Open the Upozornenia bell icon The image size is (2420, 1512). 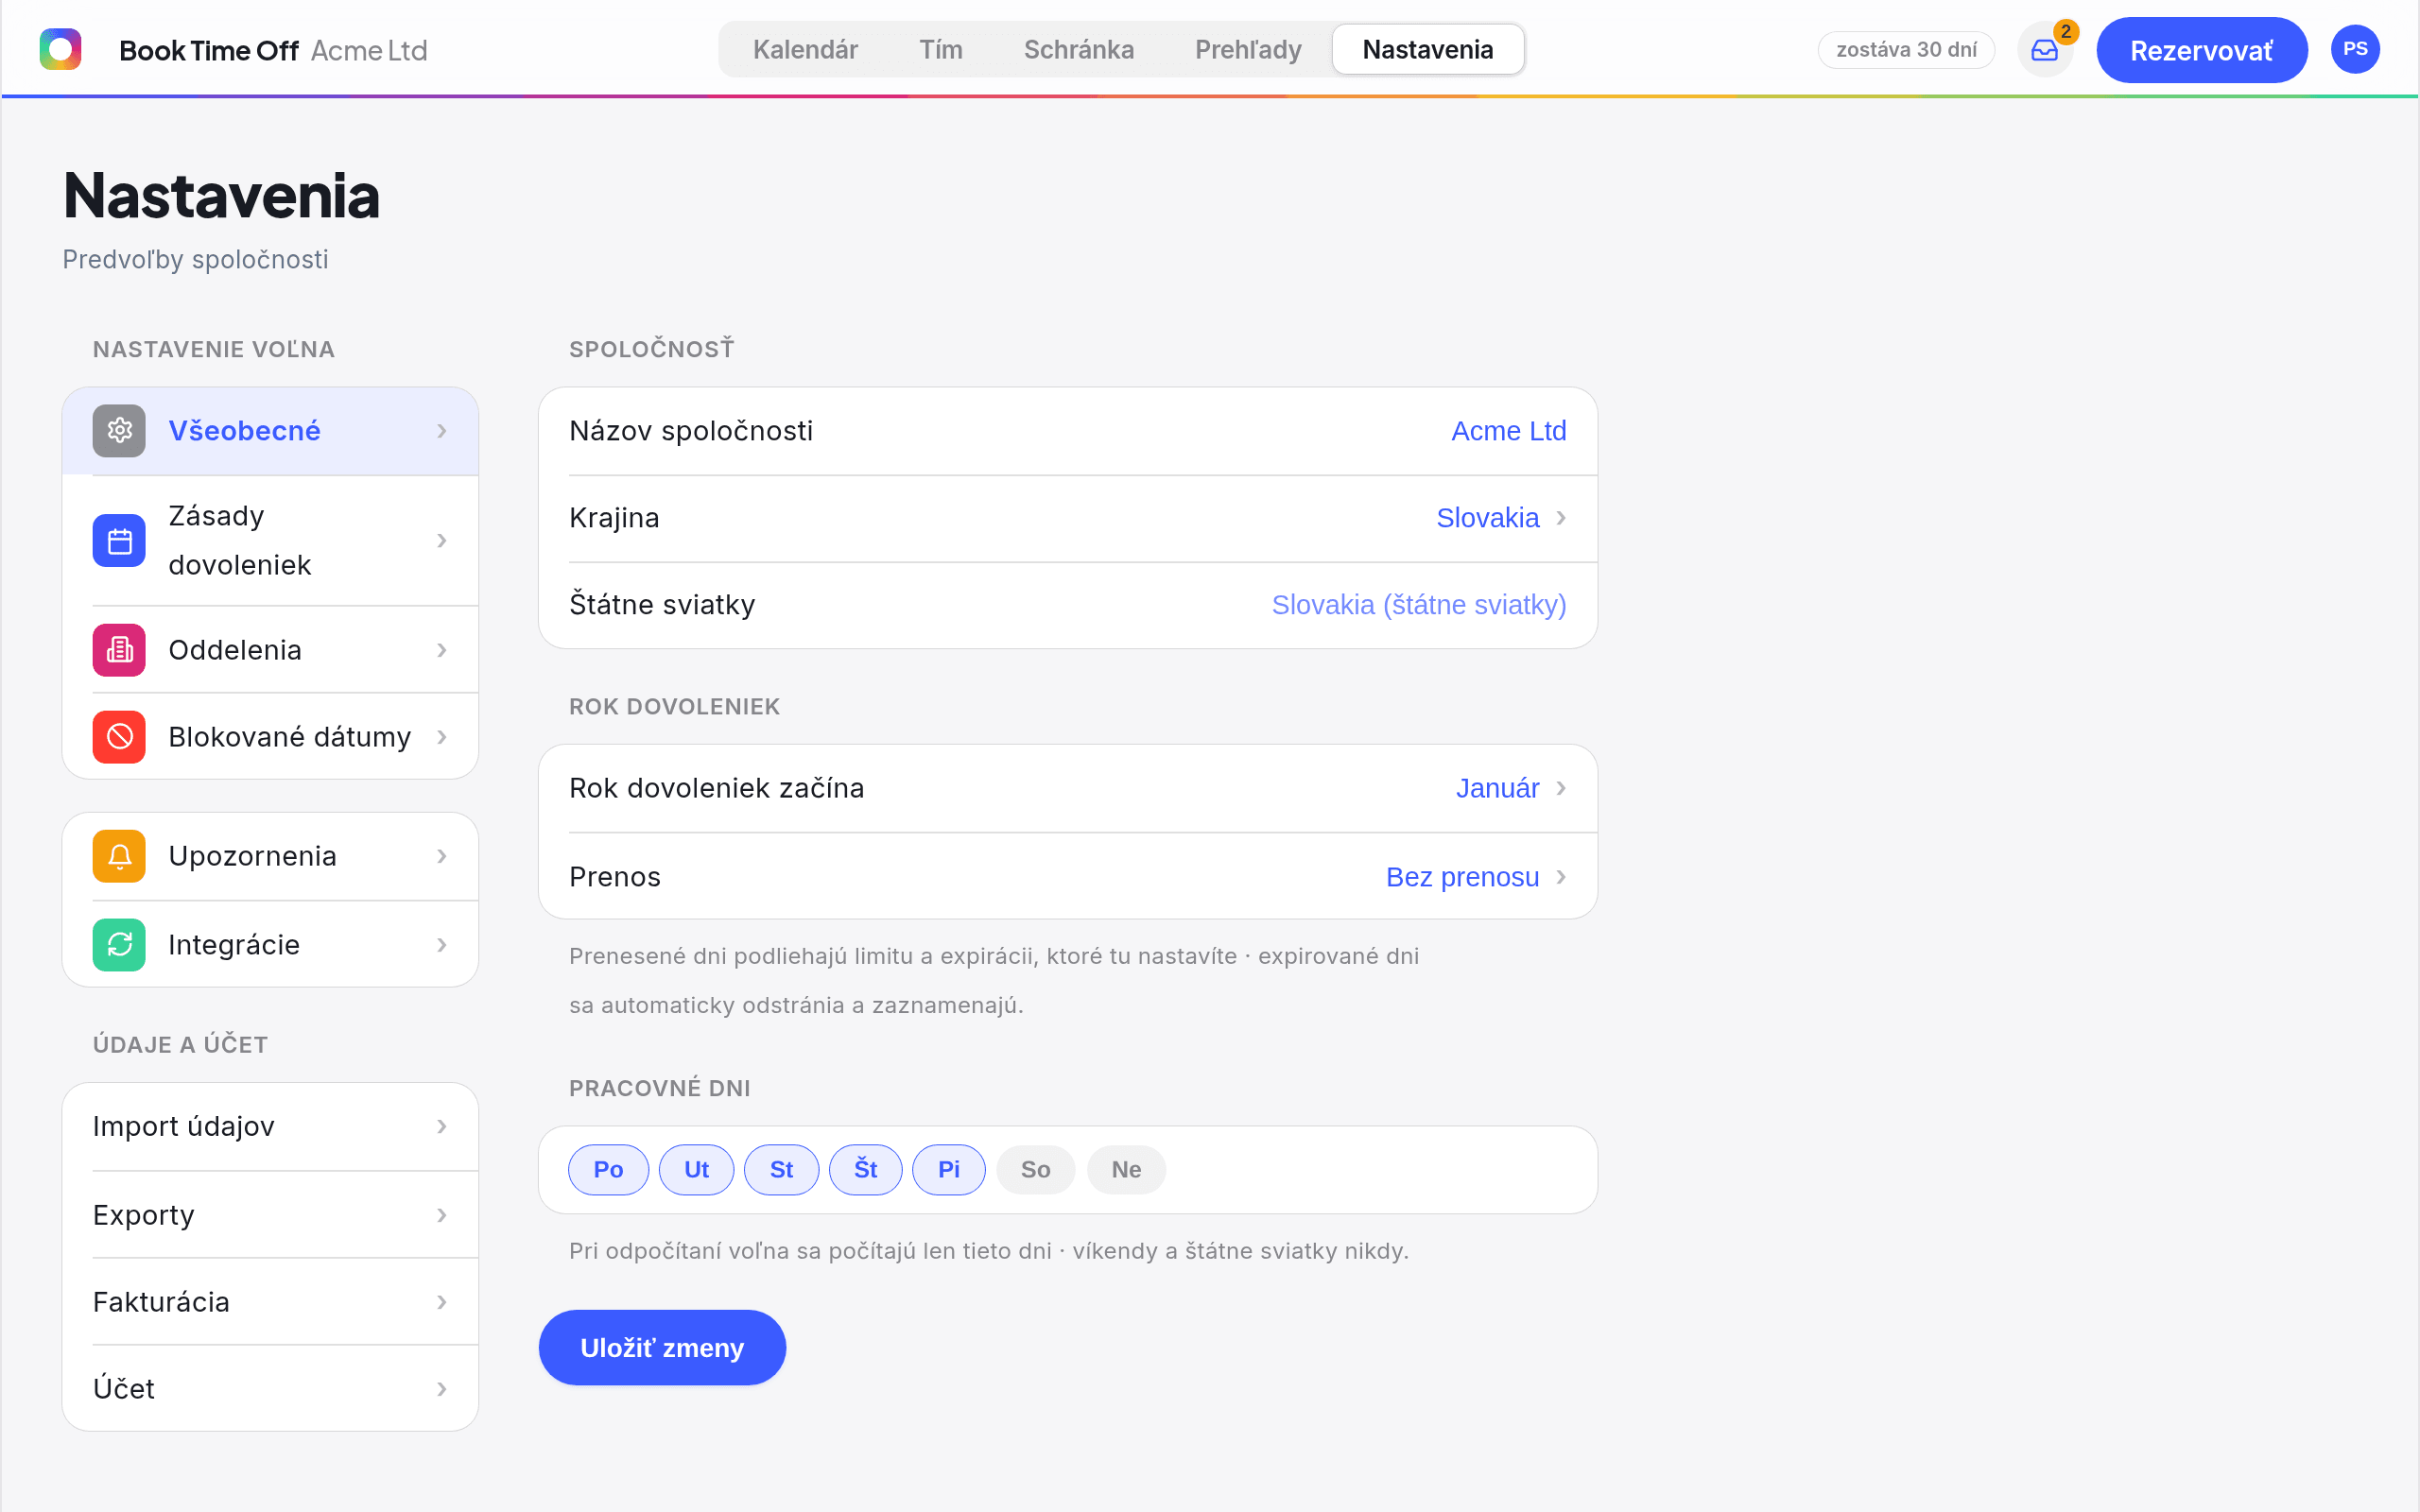pos(119,856)
